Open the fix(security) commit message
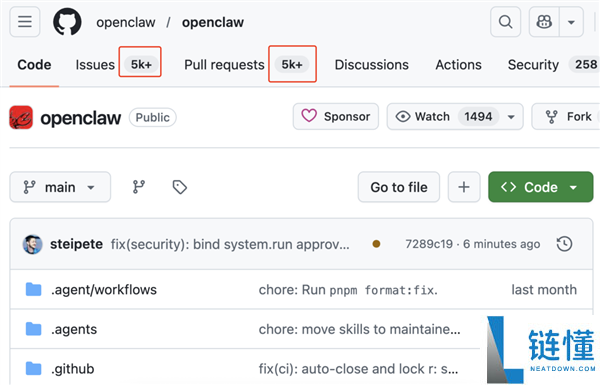This screenshot has width=600, height=385. pyautogui.click(x=230, y=244)
